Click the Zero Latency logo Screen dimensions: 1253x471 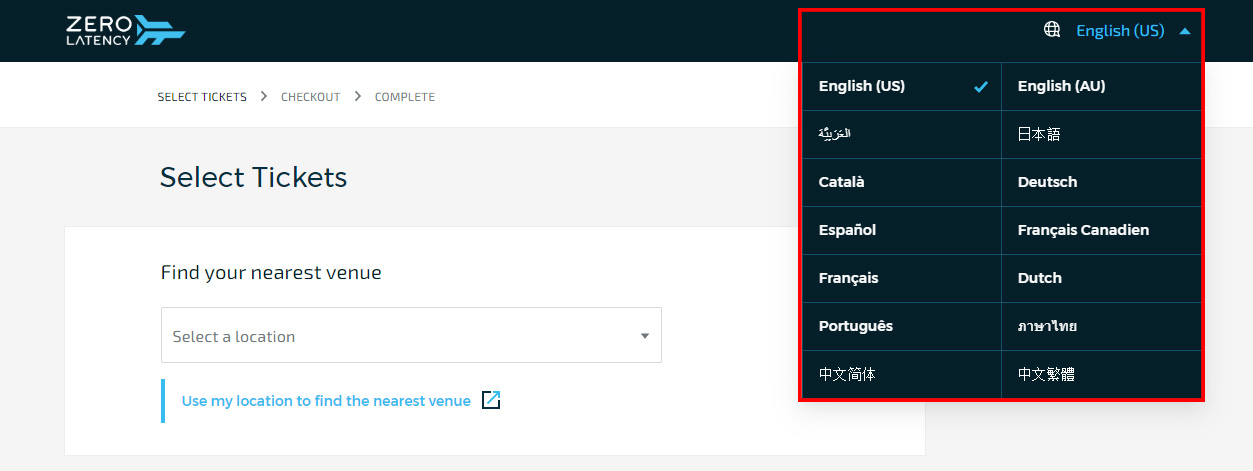(125, 30)
